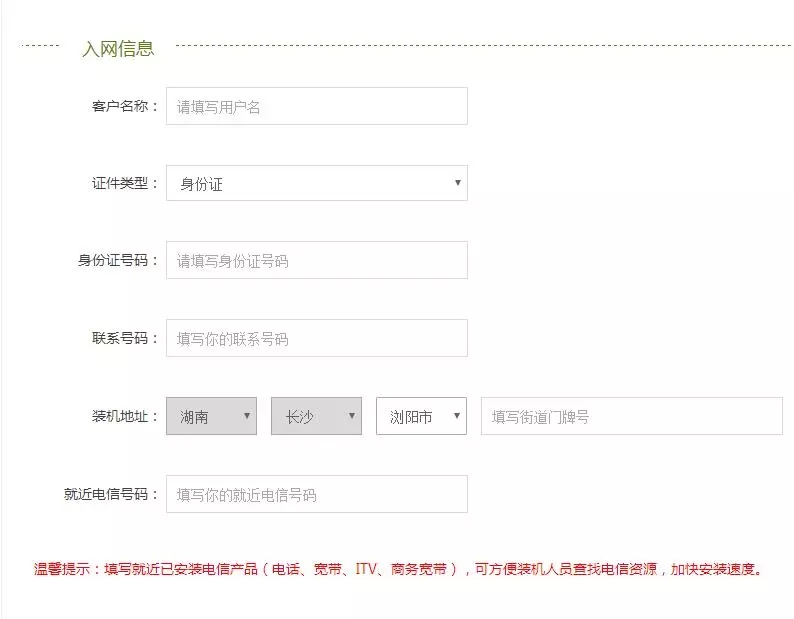
Task: Click the red 温馨提示 notice text
Action: (x=398, y=569)
